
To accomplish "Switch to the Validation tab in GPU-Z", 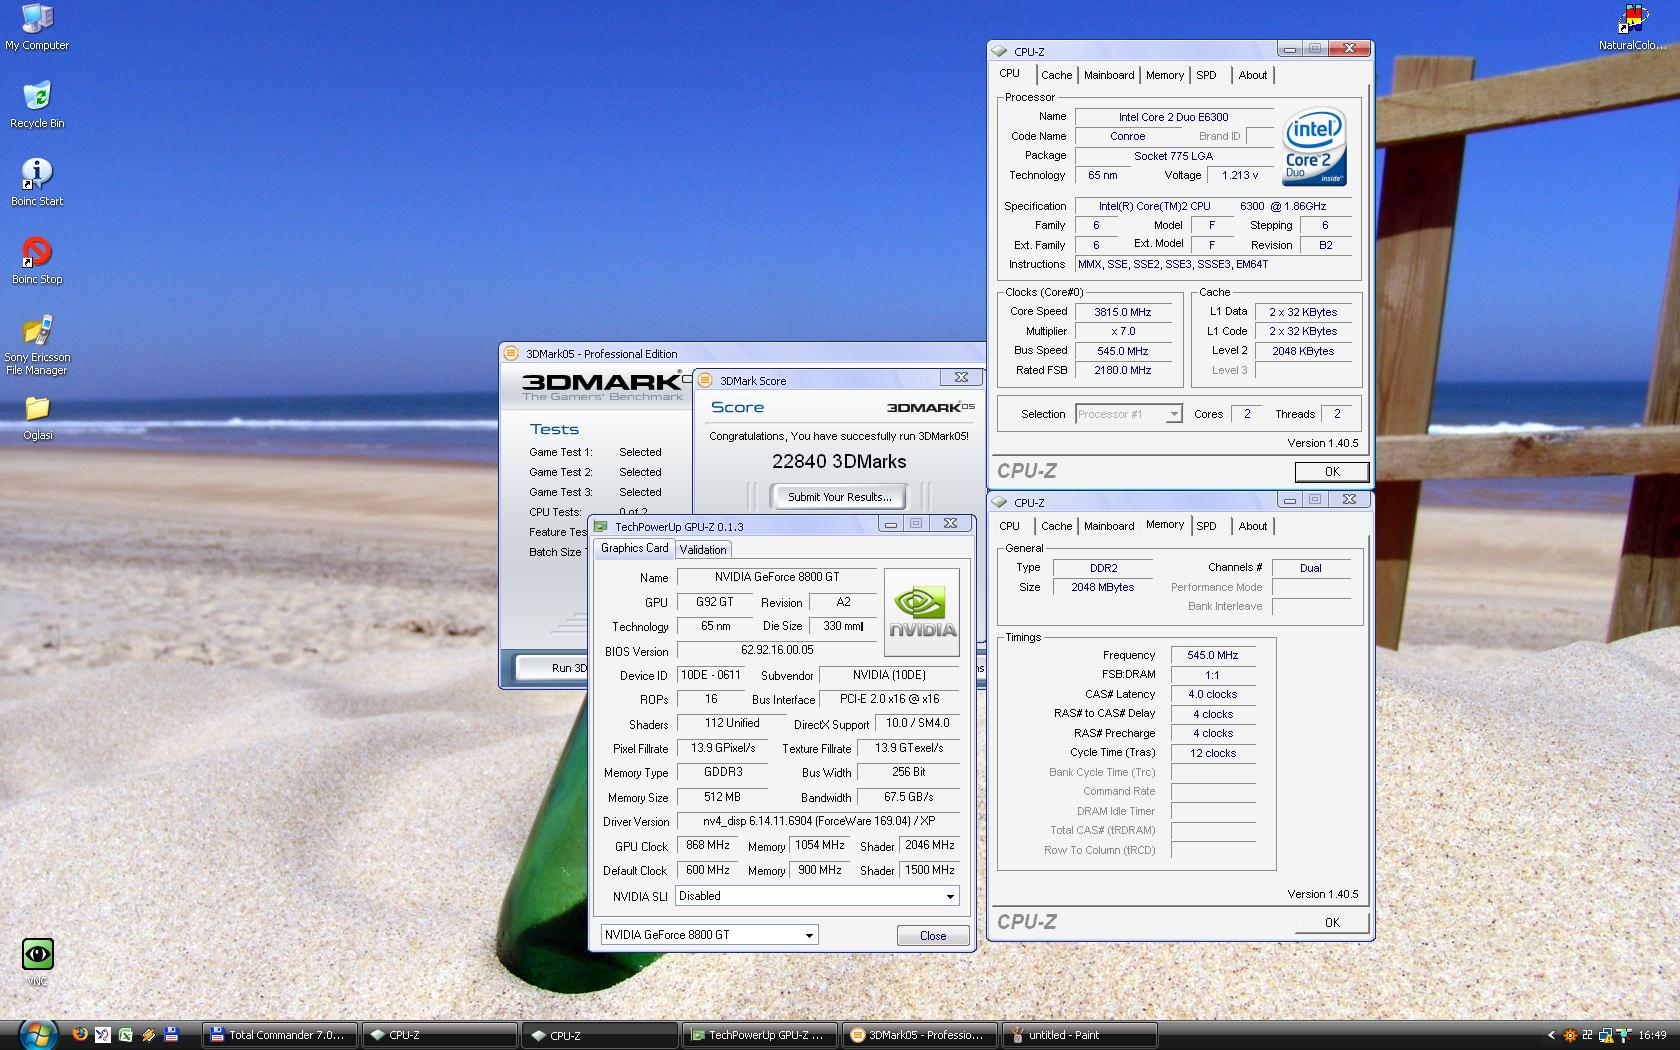I will [x=703, y=549].
